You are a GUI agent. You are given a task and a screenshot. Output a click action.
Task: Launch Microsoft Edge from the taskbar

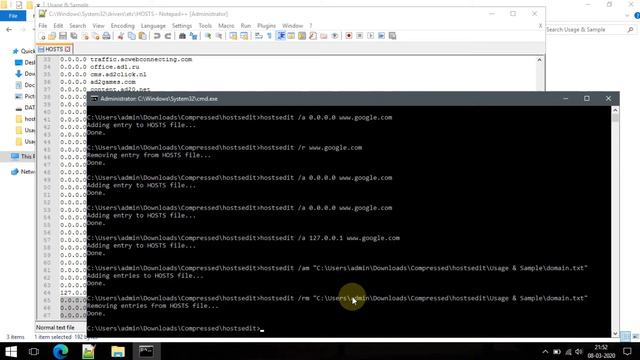60,351
